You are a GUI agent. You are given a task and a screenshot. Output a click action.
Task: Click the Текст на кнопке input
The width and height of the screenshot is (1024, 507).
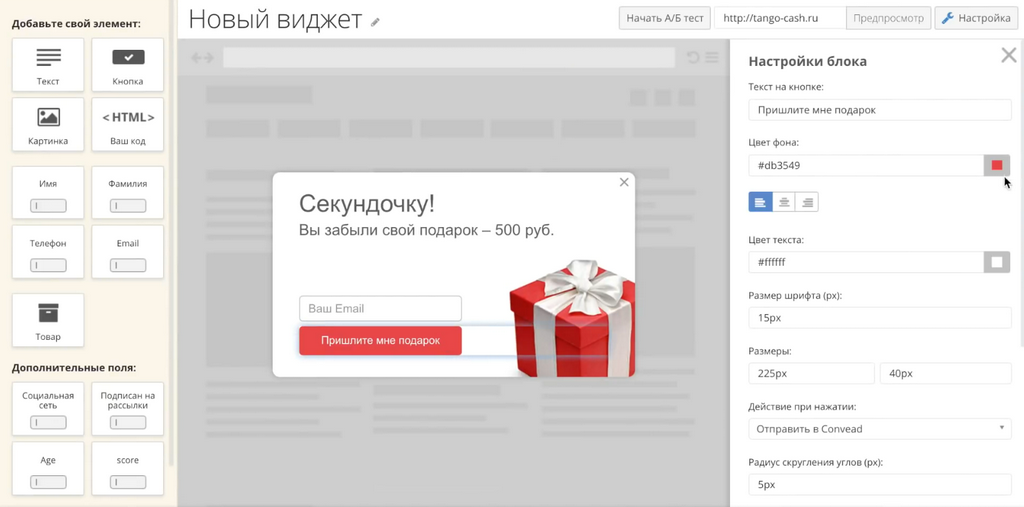coord(880,110)
